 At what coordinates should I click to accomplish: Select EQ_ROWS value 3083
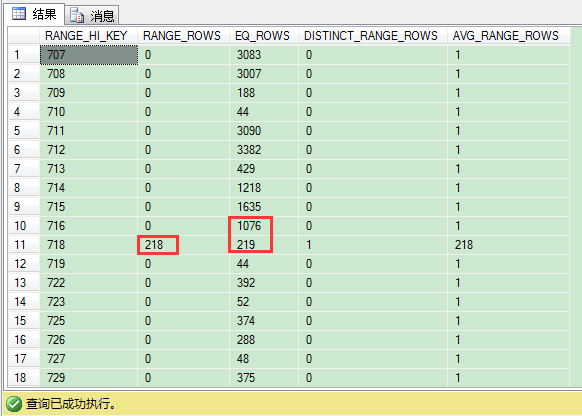[x=264, y=55]
